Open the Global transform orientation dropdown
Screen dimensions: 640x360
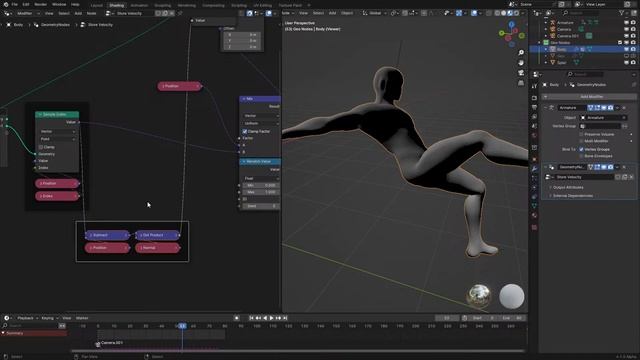(375, 13)
